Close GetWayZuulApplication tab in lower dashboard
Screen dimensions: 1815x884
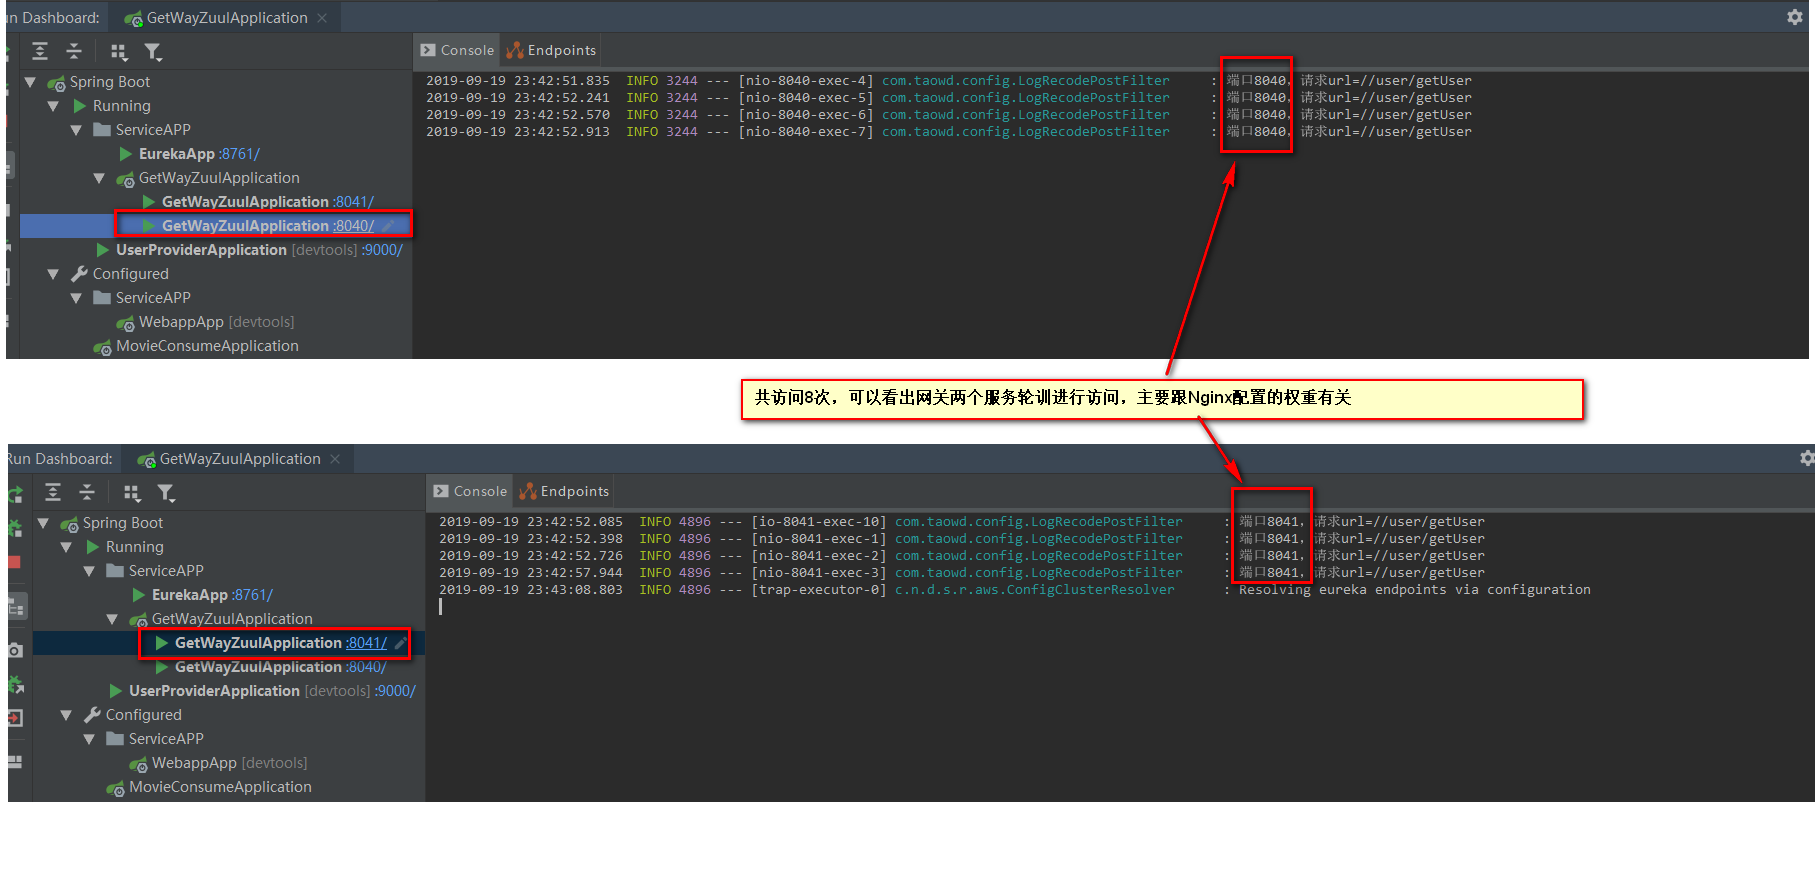coord(335,459)
